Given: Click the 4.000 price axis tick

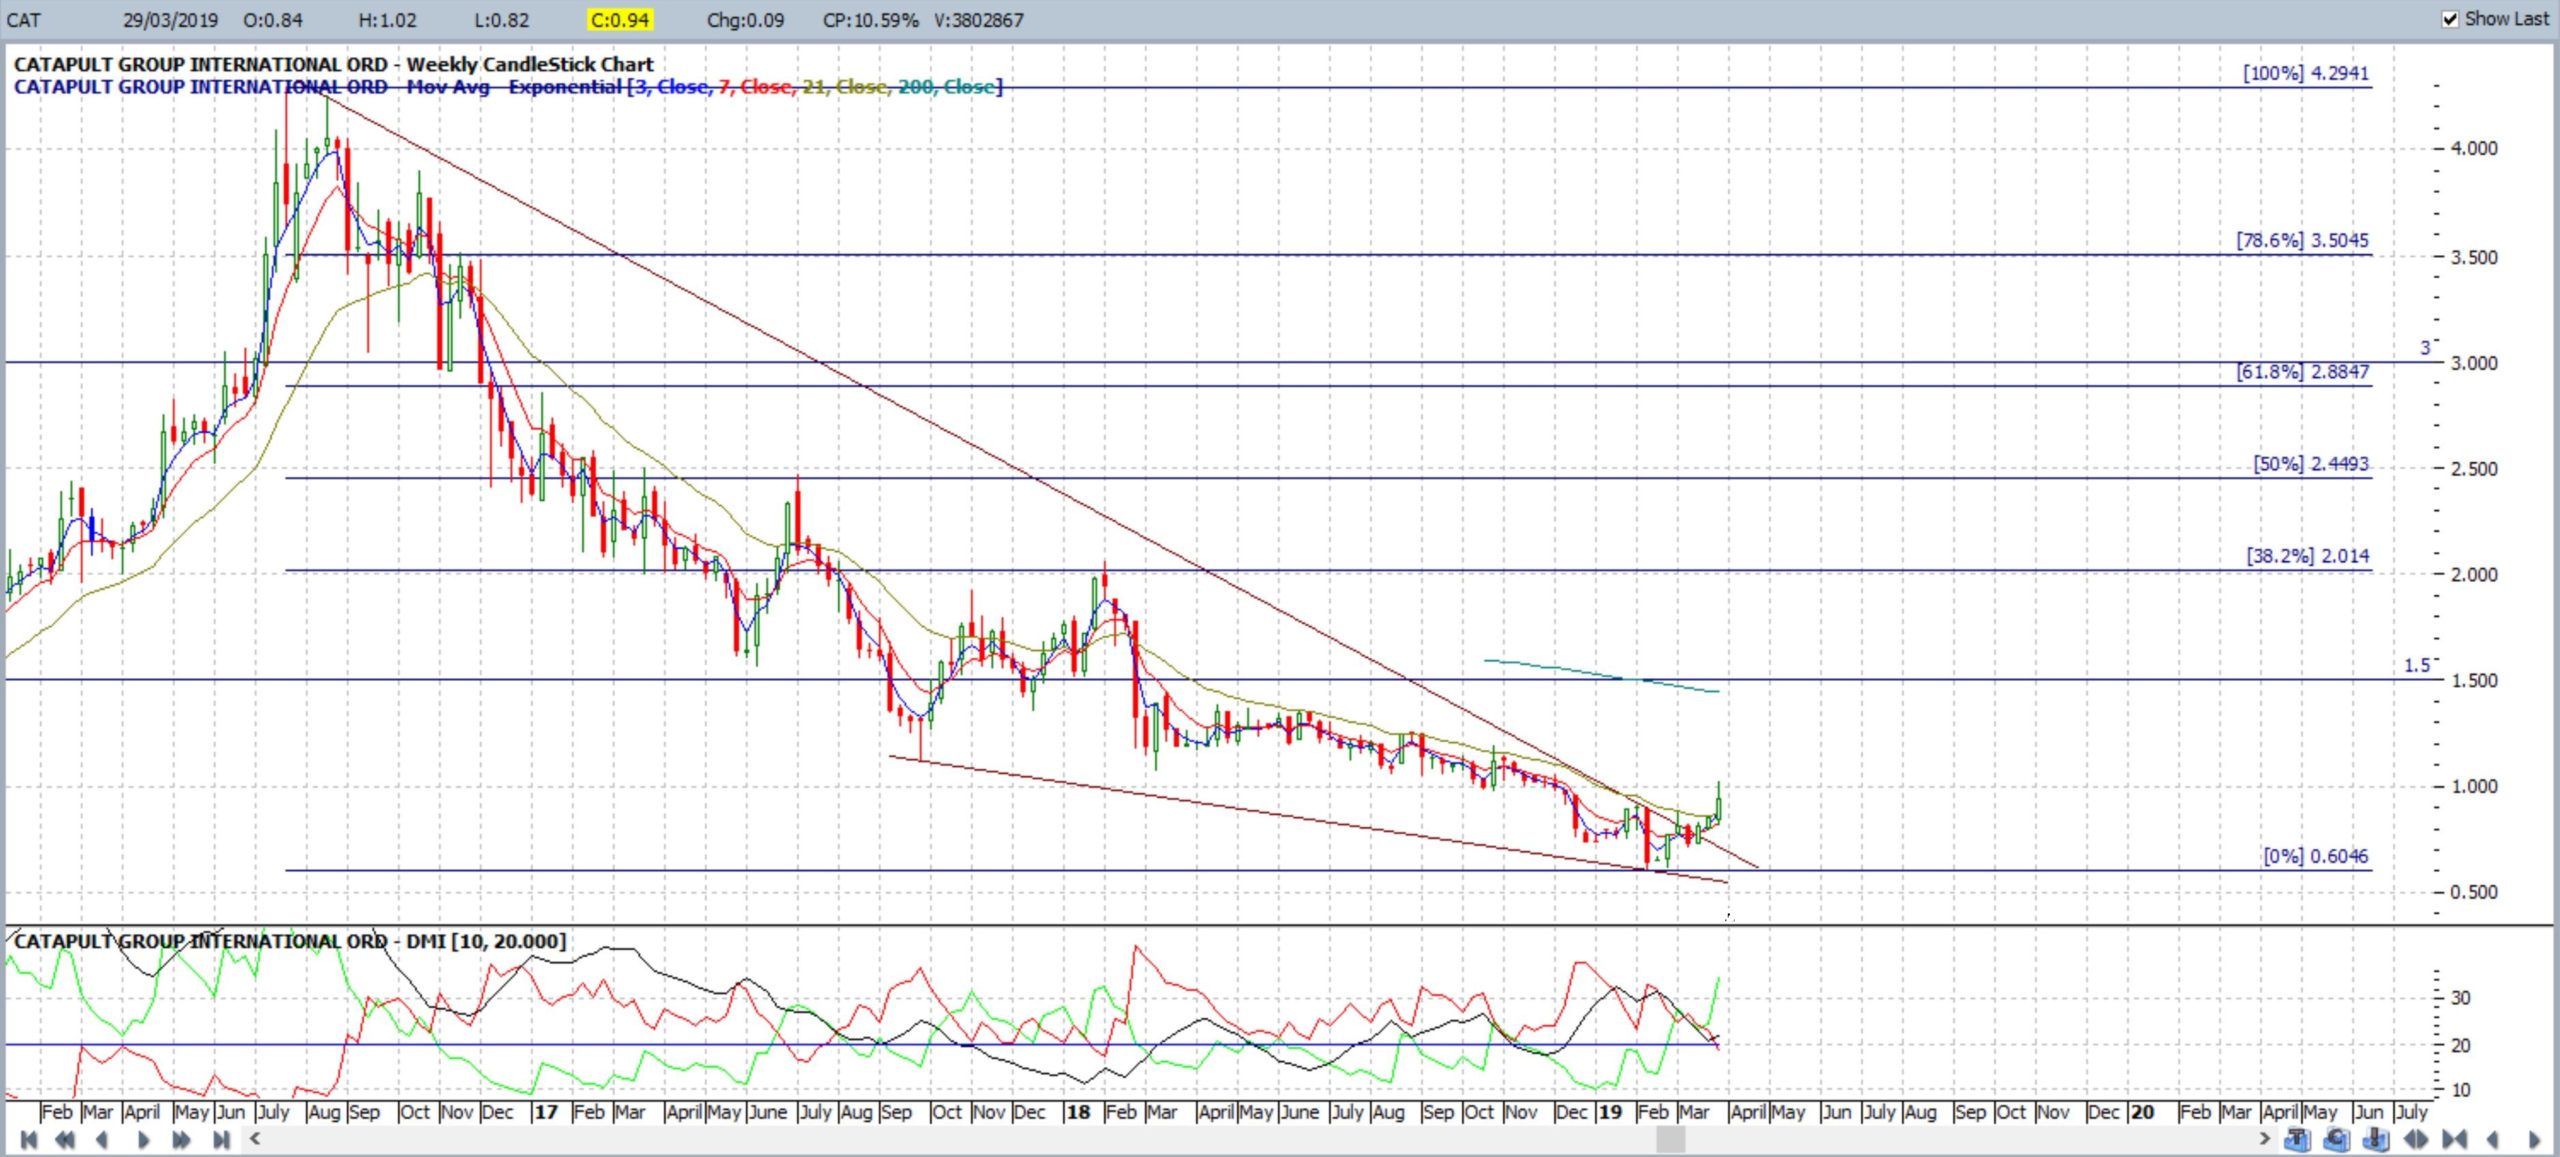Looking at the screenshot, I should (x=2474, y=148).
